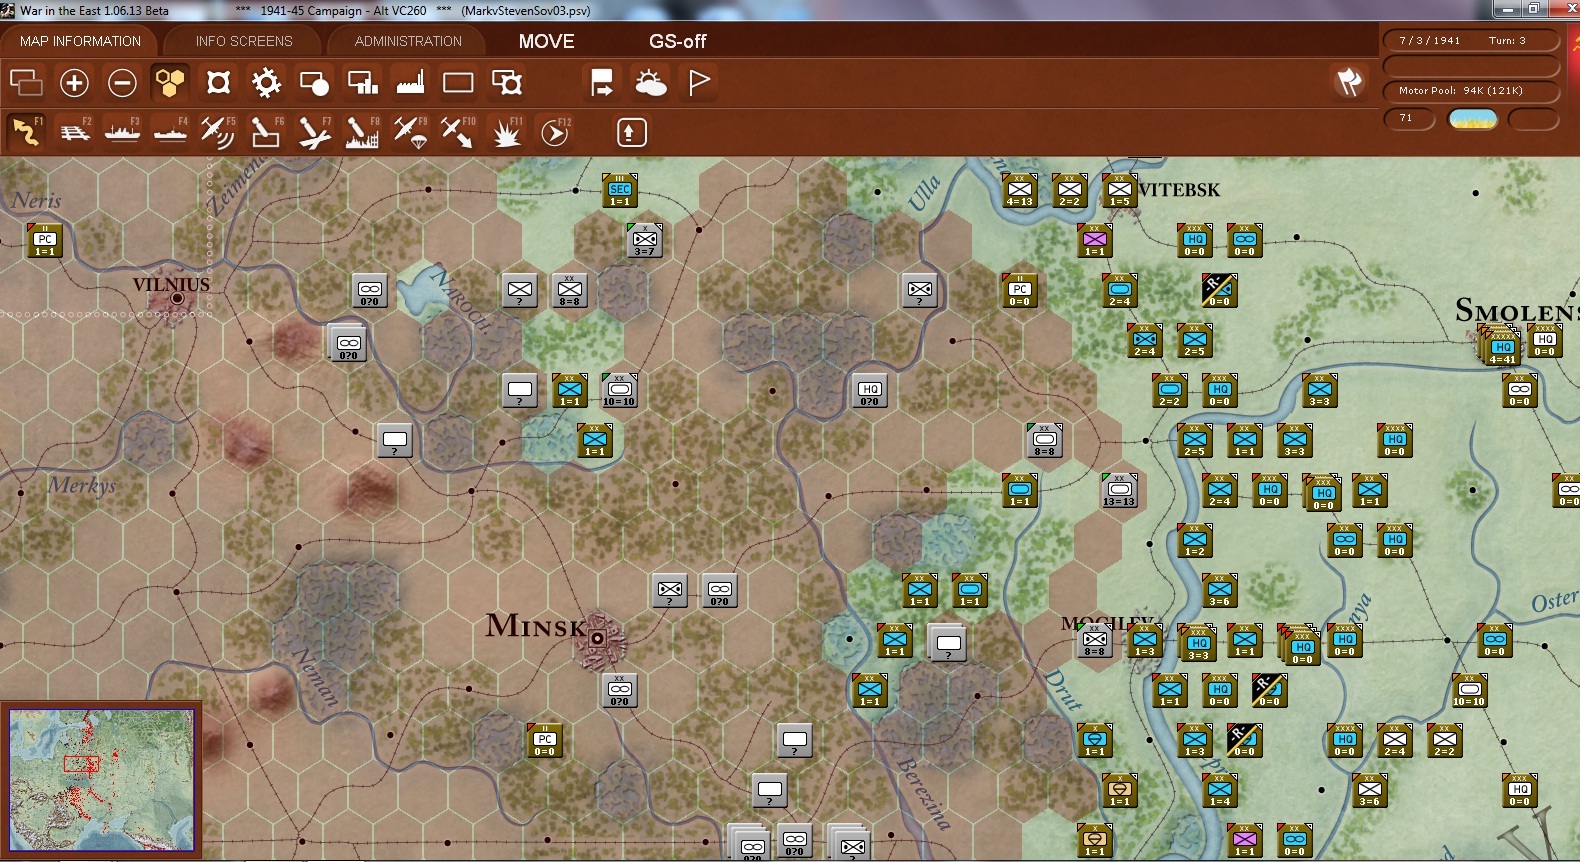The height and width of the screenshot is (862, 1580).
Task: Select the 4=41 stack at Smolensk
Action: [1501, 345]
